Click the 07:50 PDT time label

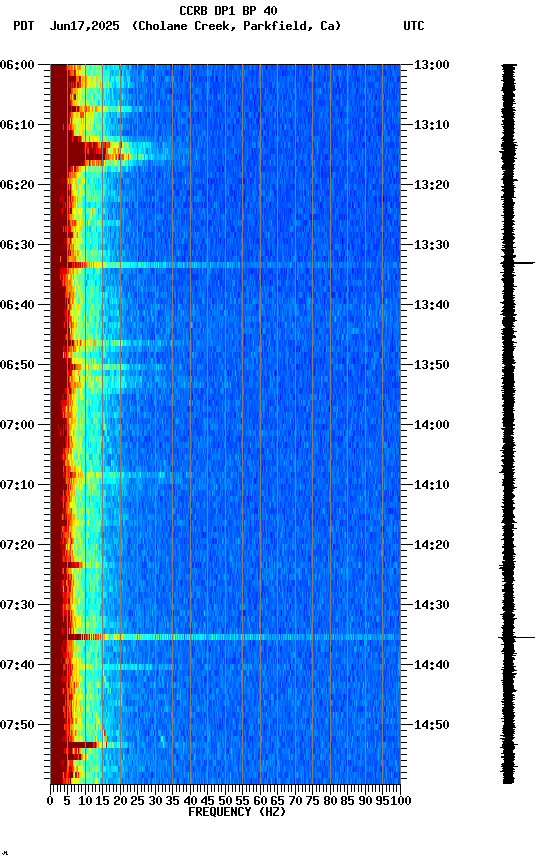click(17, 725)
